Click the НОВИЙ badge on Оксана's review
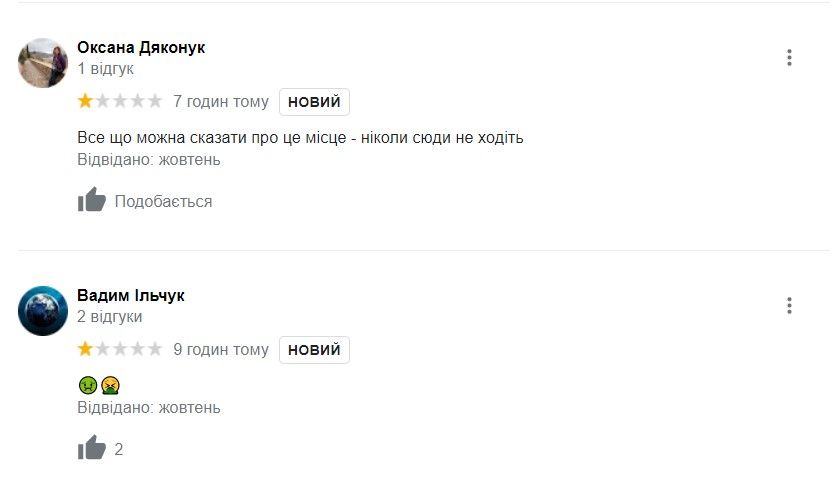The image size is (838, 494). [x=314, y=102]
